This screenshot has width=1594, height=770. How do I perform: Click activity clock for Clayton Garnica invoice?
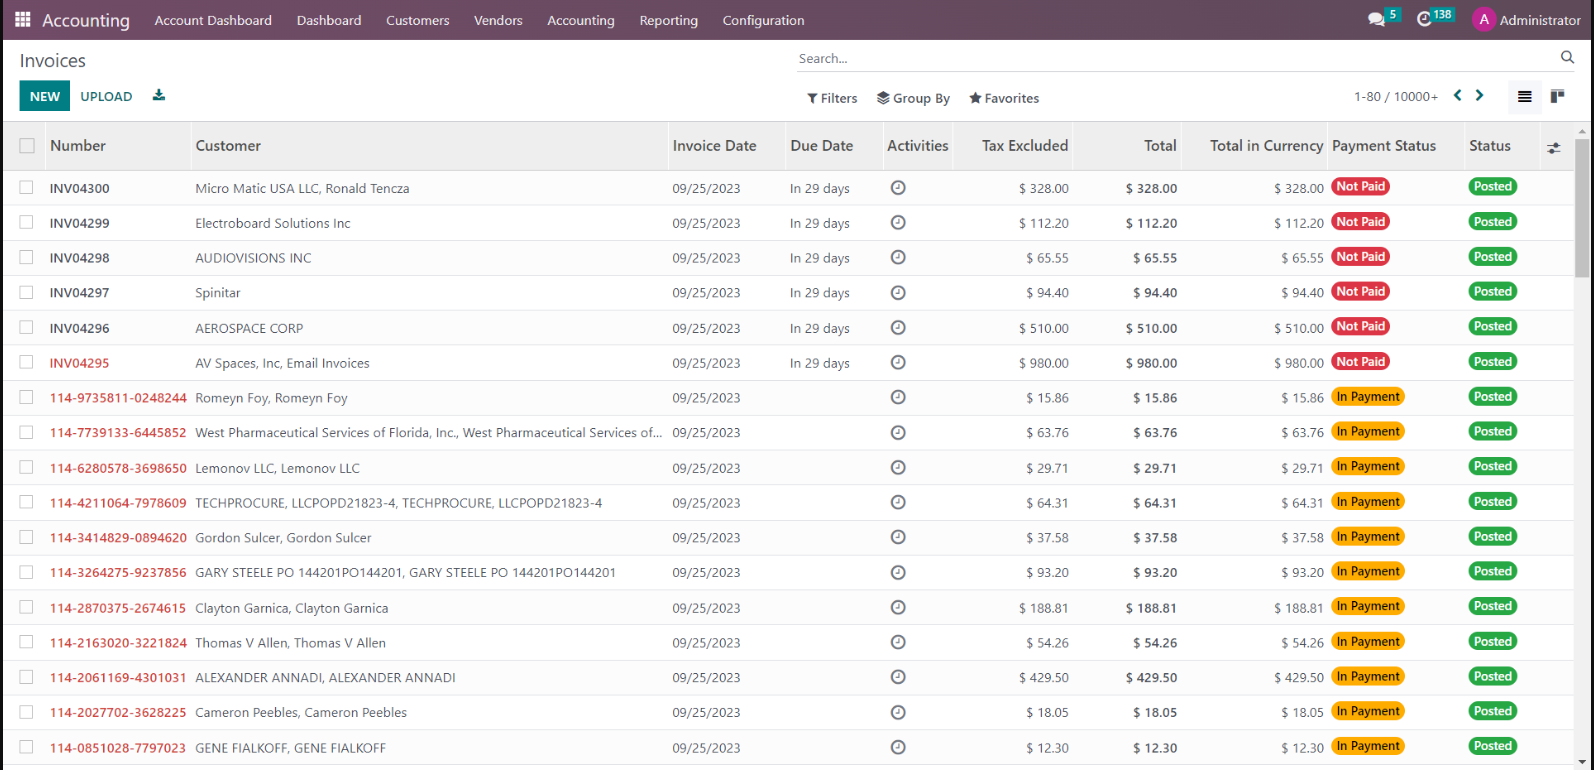(x=898, y=608)
